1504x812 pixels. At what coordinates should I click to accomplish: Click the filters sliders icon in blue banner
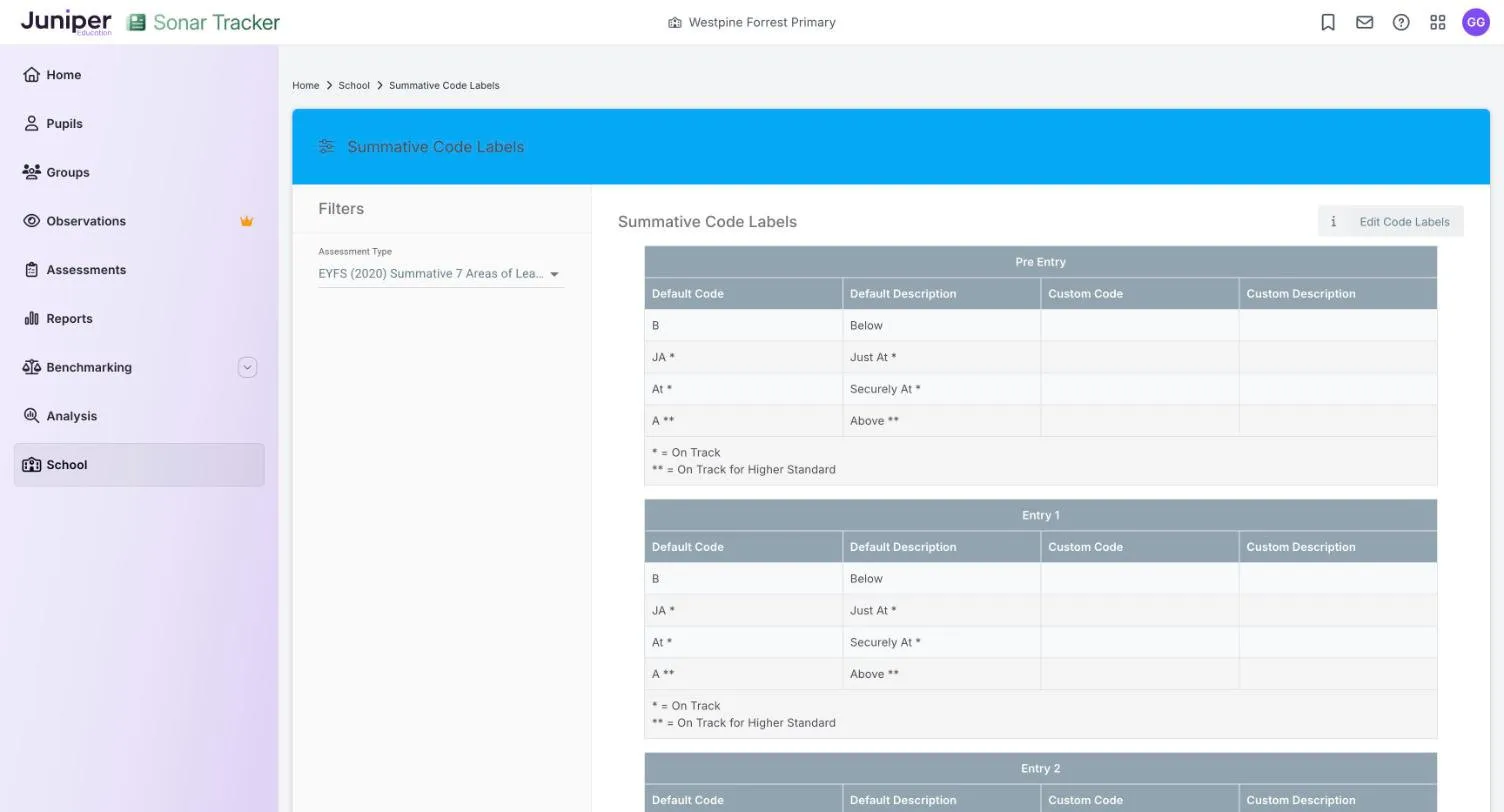click(x=326, y=147)
